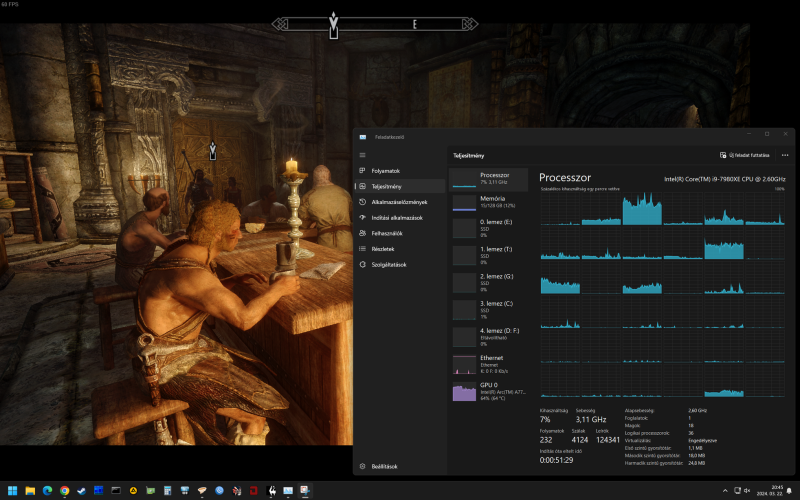The width and height of the screenshot is (800, 500).
Task: Click the 124341 Leírók count
Action: [x=608, y=440]
